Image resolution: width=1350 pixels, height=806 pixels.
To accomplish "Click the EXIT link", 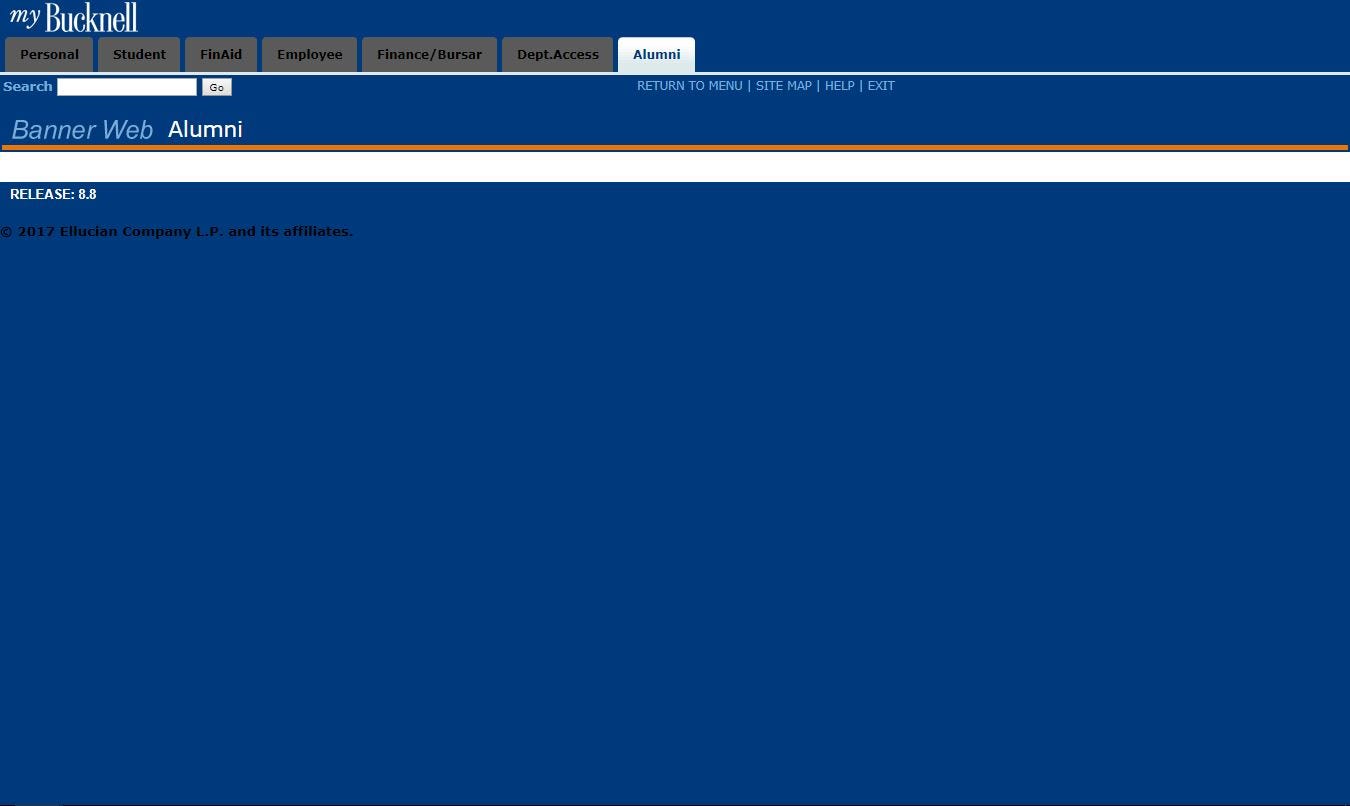I will coord(881,86).
